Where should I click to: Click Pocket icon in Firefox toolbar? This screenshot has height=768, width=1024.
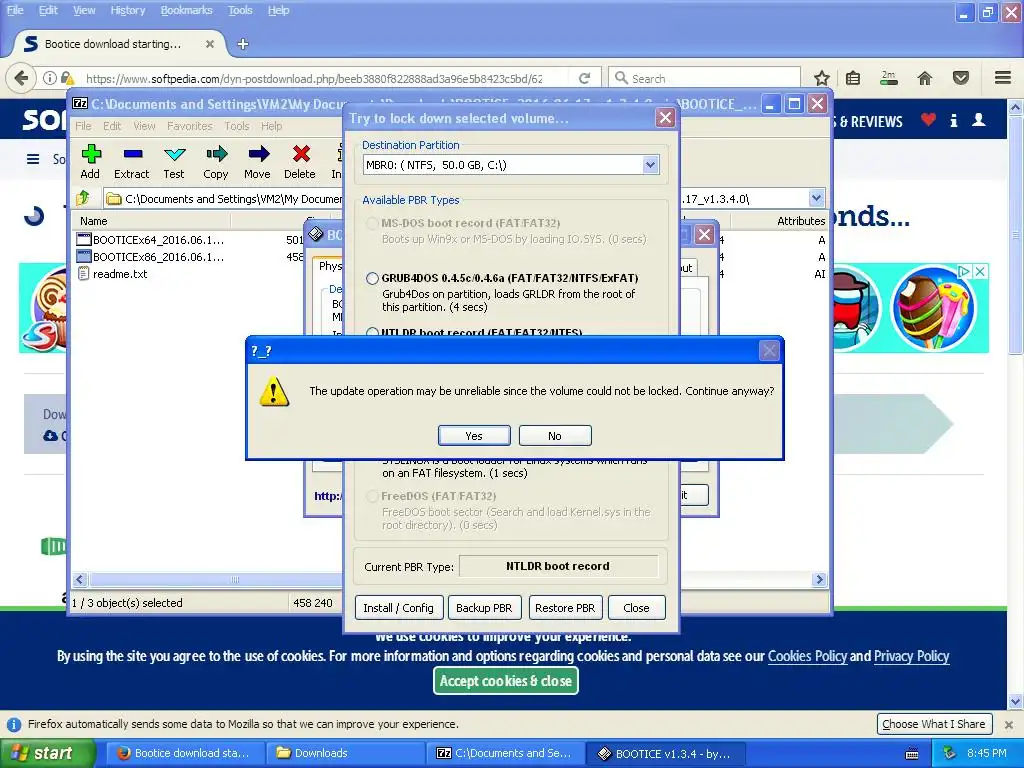click(x=961, y=78)
